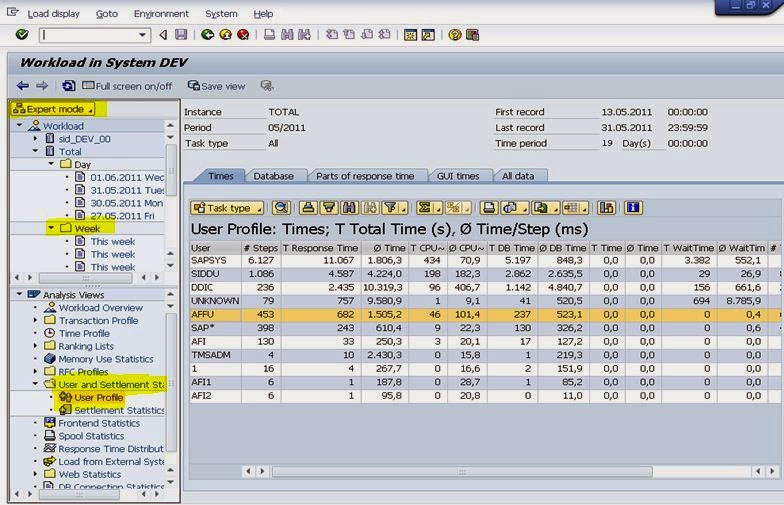Click the Print icon in standard toolbar
Viewport: 784px width, 505px height.
[x=270, y=34]
